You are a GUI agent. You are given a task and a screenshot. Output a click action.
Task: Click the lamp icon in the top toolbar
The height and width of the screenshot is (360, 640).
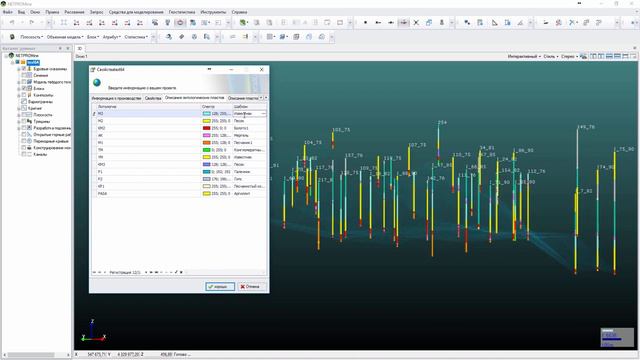[167, 23]
